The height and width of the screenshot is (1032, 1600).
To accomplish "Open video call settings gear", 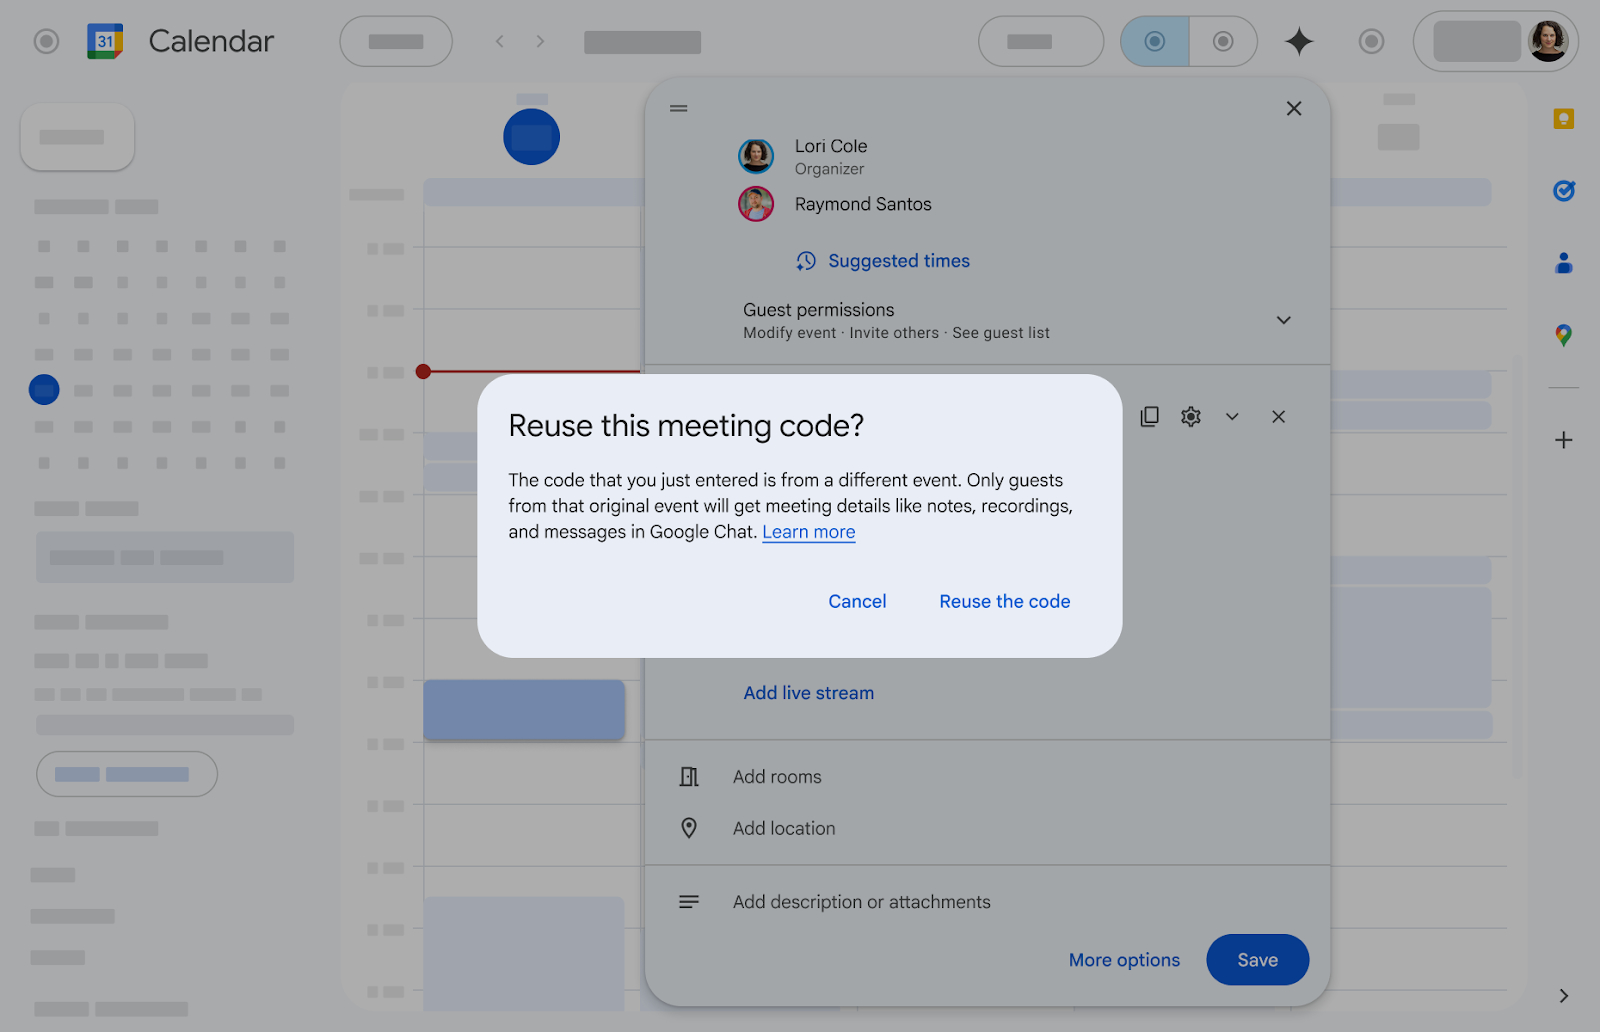I will (x=1190, y=417).
